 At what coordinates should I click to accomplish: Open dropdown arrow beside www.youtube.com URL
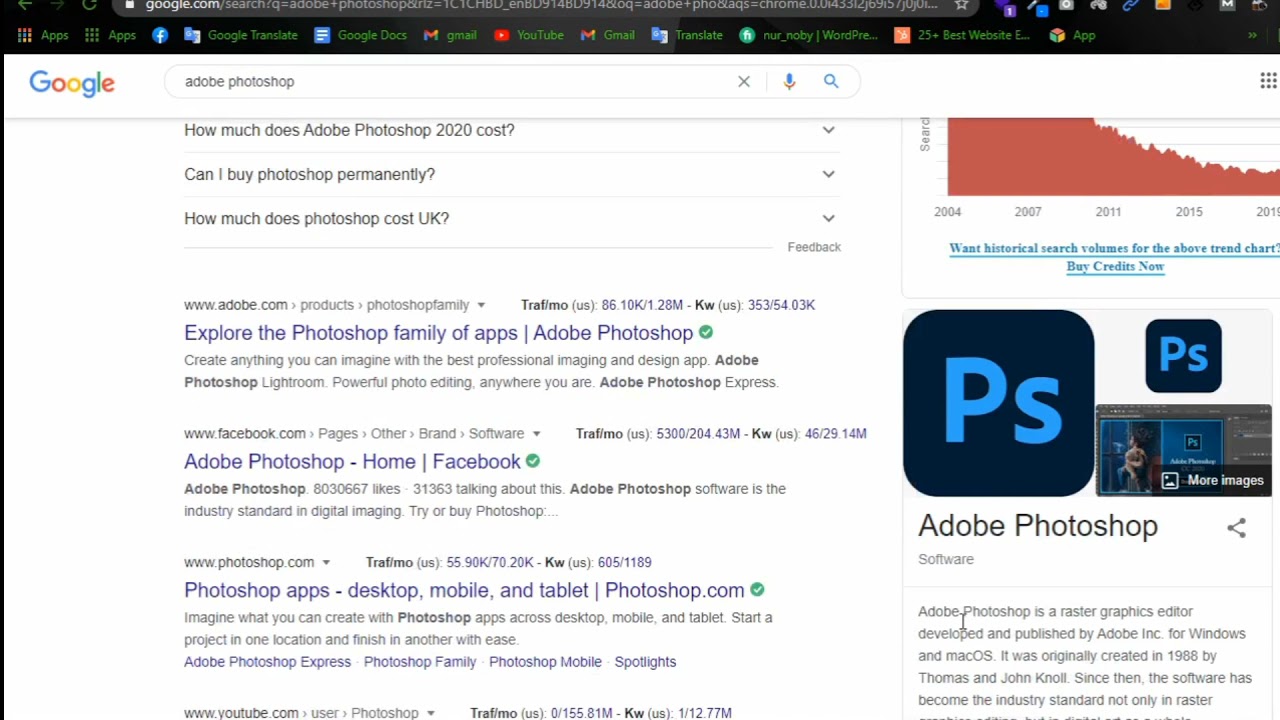431,713
